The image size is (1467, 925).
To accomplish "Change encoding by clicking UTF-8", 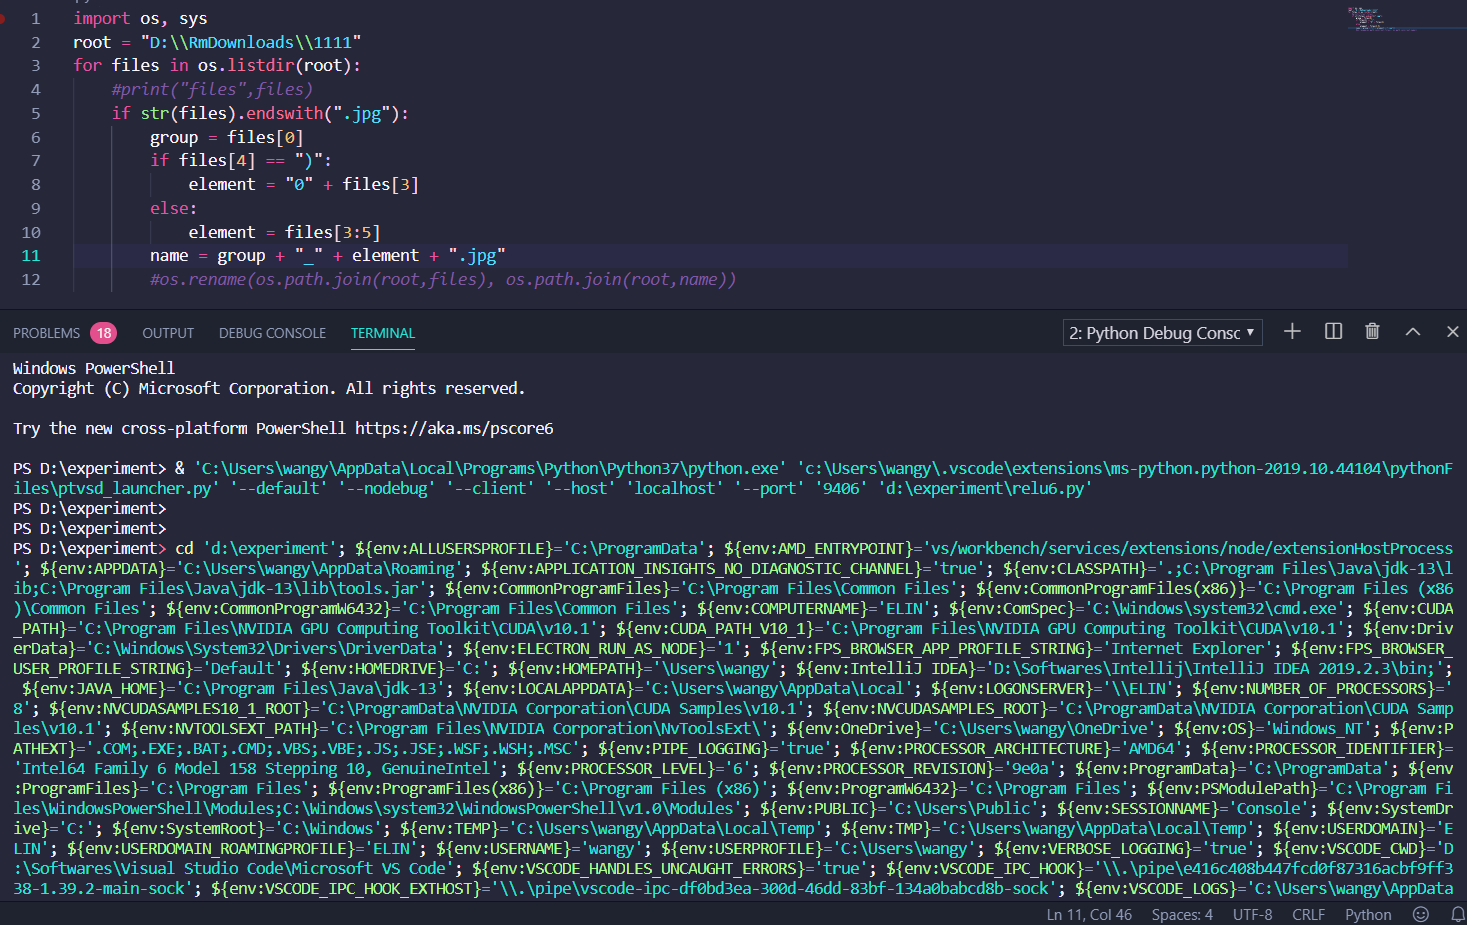I will (1252, 913).
